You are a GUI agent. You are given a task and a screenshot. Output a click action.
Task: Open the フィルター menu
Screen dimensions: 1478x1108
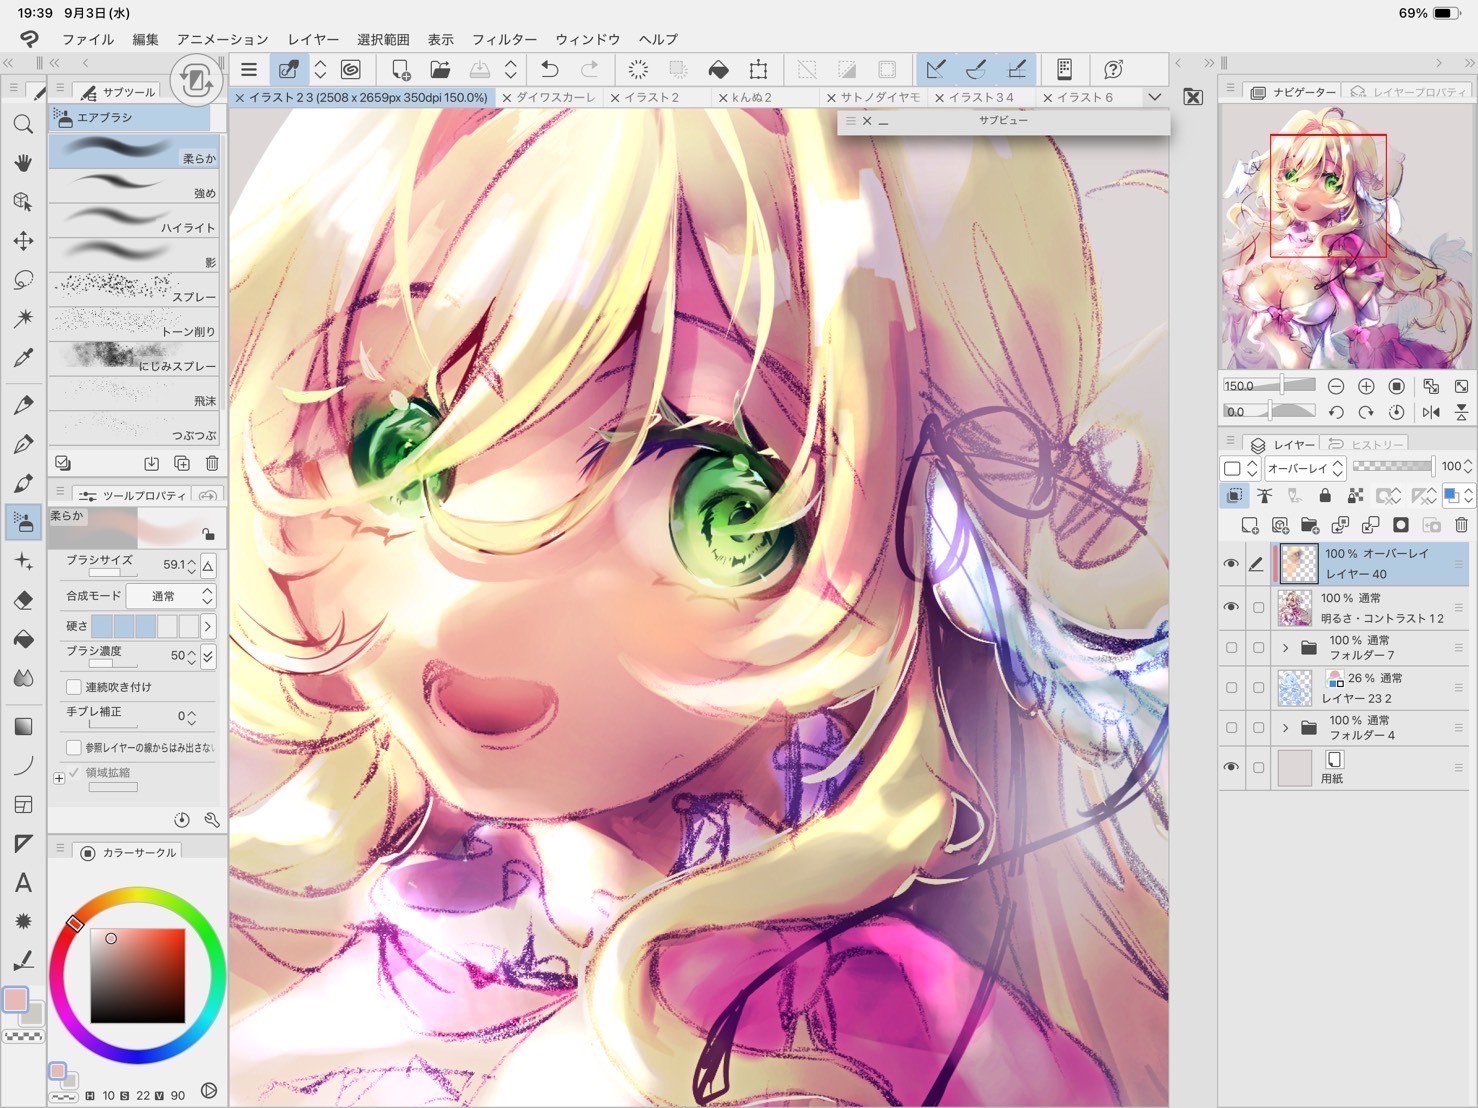[x=504, y=39]
